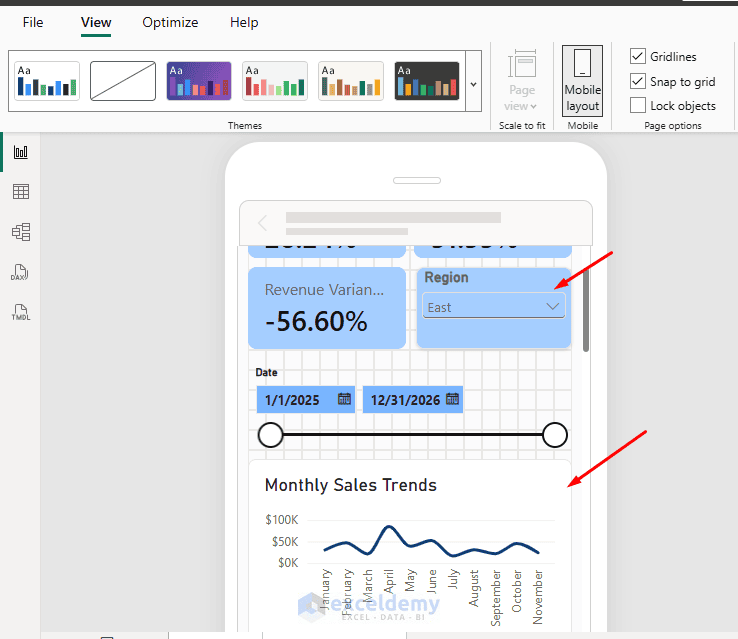Viewport: 738px width, 639px height.
Task: Uncheck the Gridlines checkbox
Action: (638, 56)
